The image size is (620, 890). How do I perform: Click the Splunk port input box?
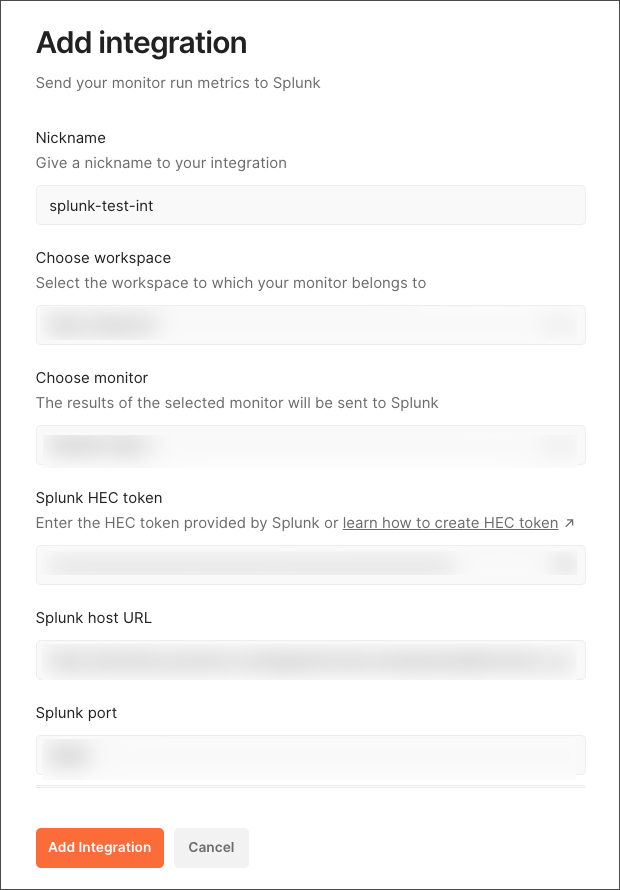pyautogui.click(x=311, y=755)
